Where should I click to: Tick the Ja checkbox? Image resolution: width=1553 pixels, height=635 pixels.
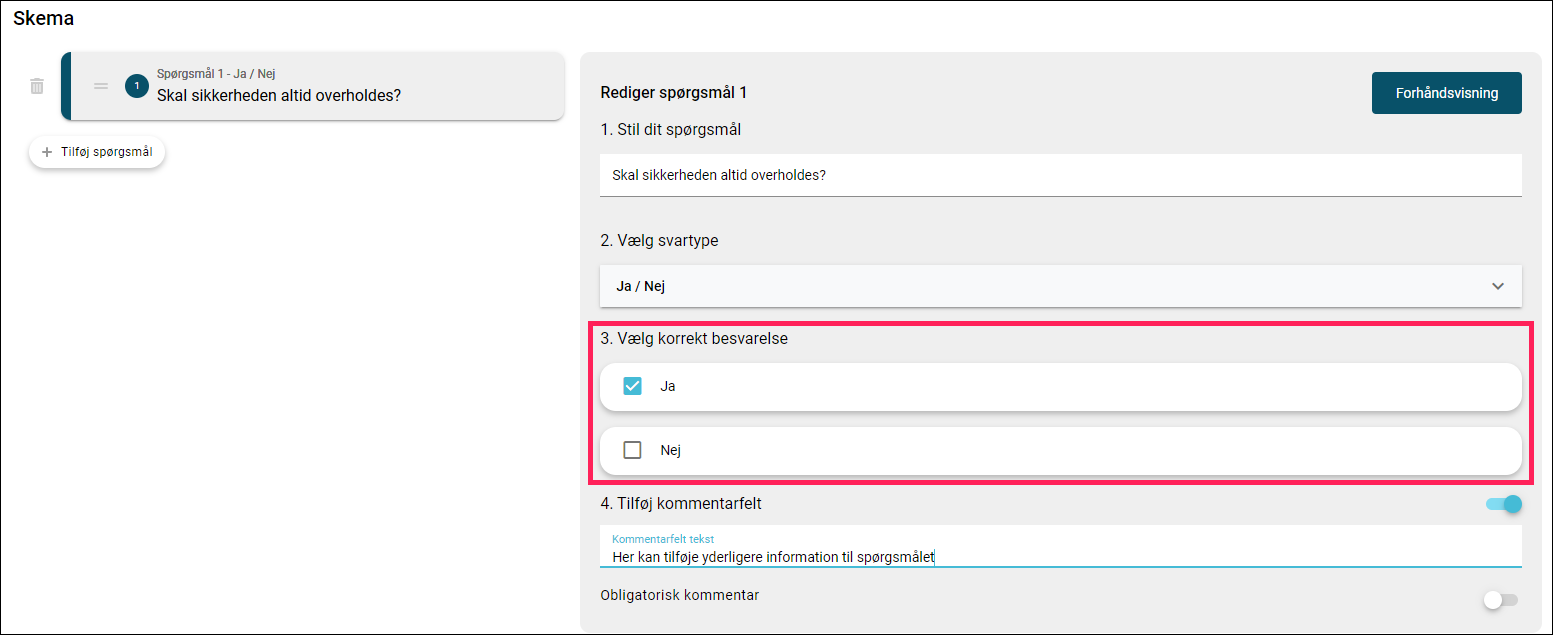[x=632, y=386]
